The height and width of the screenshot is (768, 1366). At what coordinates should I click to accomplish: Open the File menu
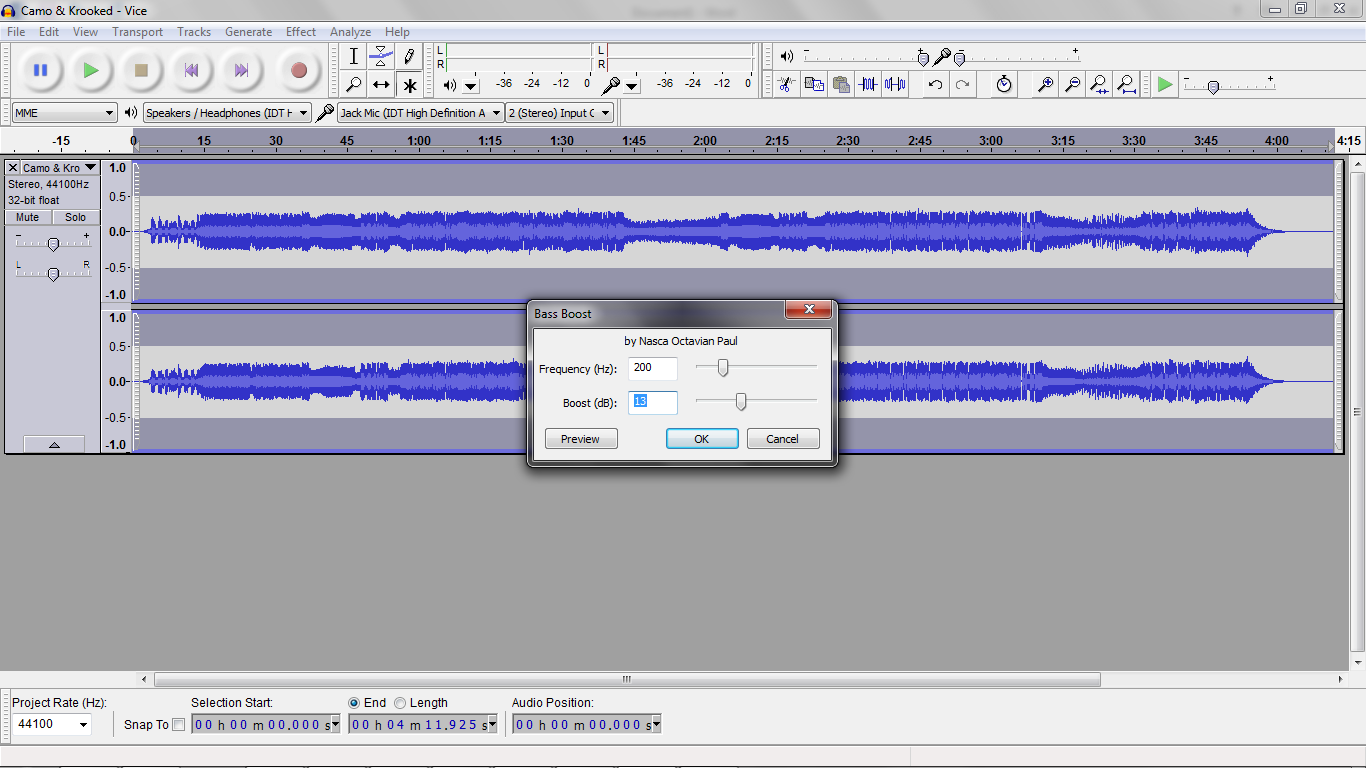(16, 32)
